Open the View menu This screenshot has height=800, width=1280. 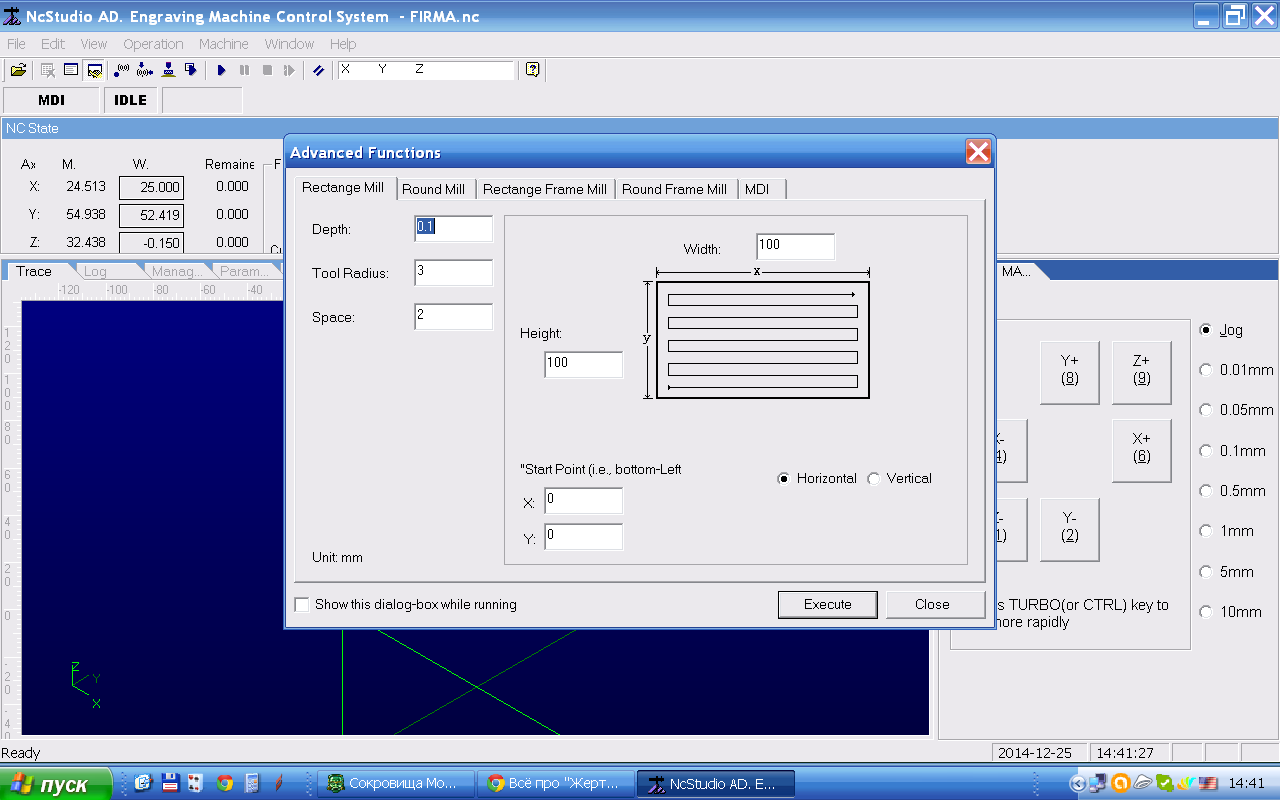point(94,44)
